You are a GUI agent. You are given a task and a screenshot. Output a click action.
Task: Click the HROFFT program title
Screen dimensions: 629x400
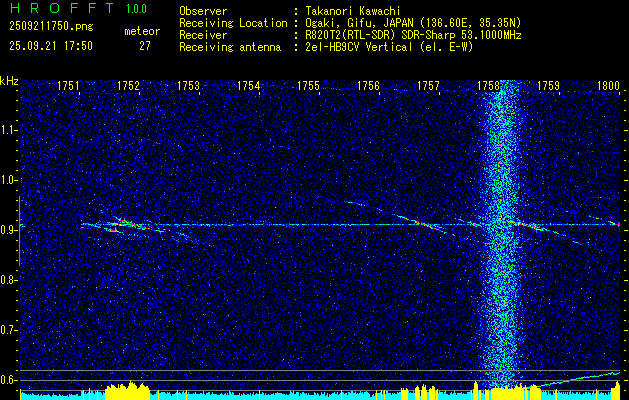pyautogui.click(x=62, y=8)
